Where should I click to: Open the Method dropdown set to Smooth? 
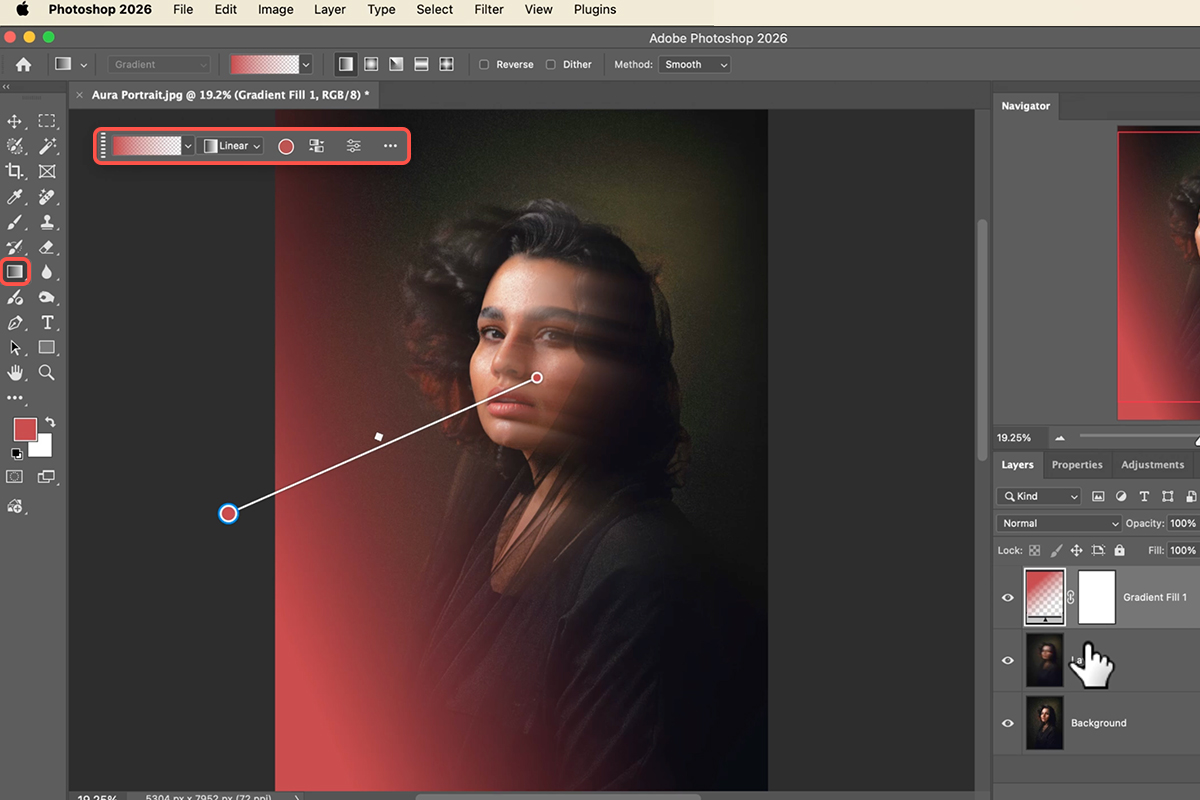point(695,65)
